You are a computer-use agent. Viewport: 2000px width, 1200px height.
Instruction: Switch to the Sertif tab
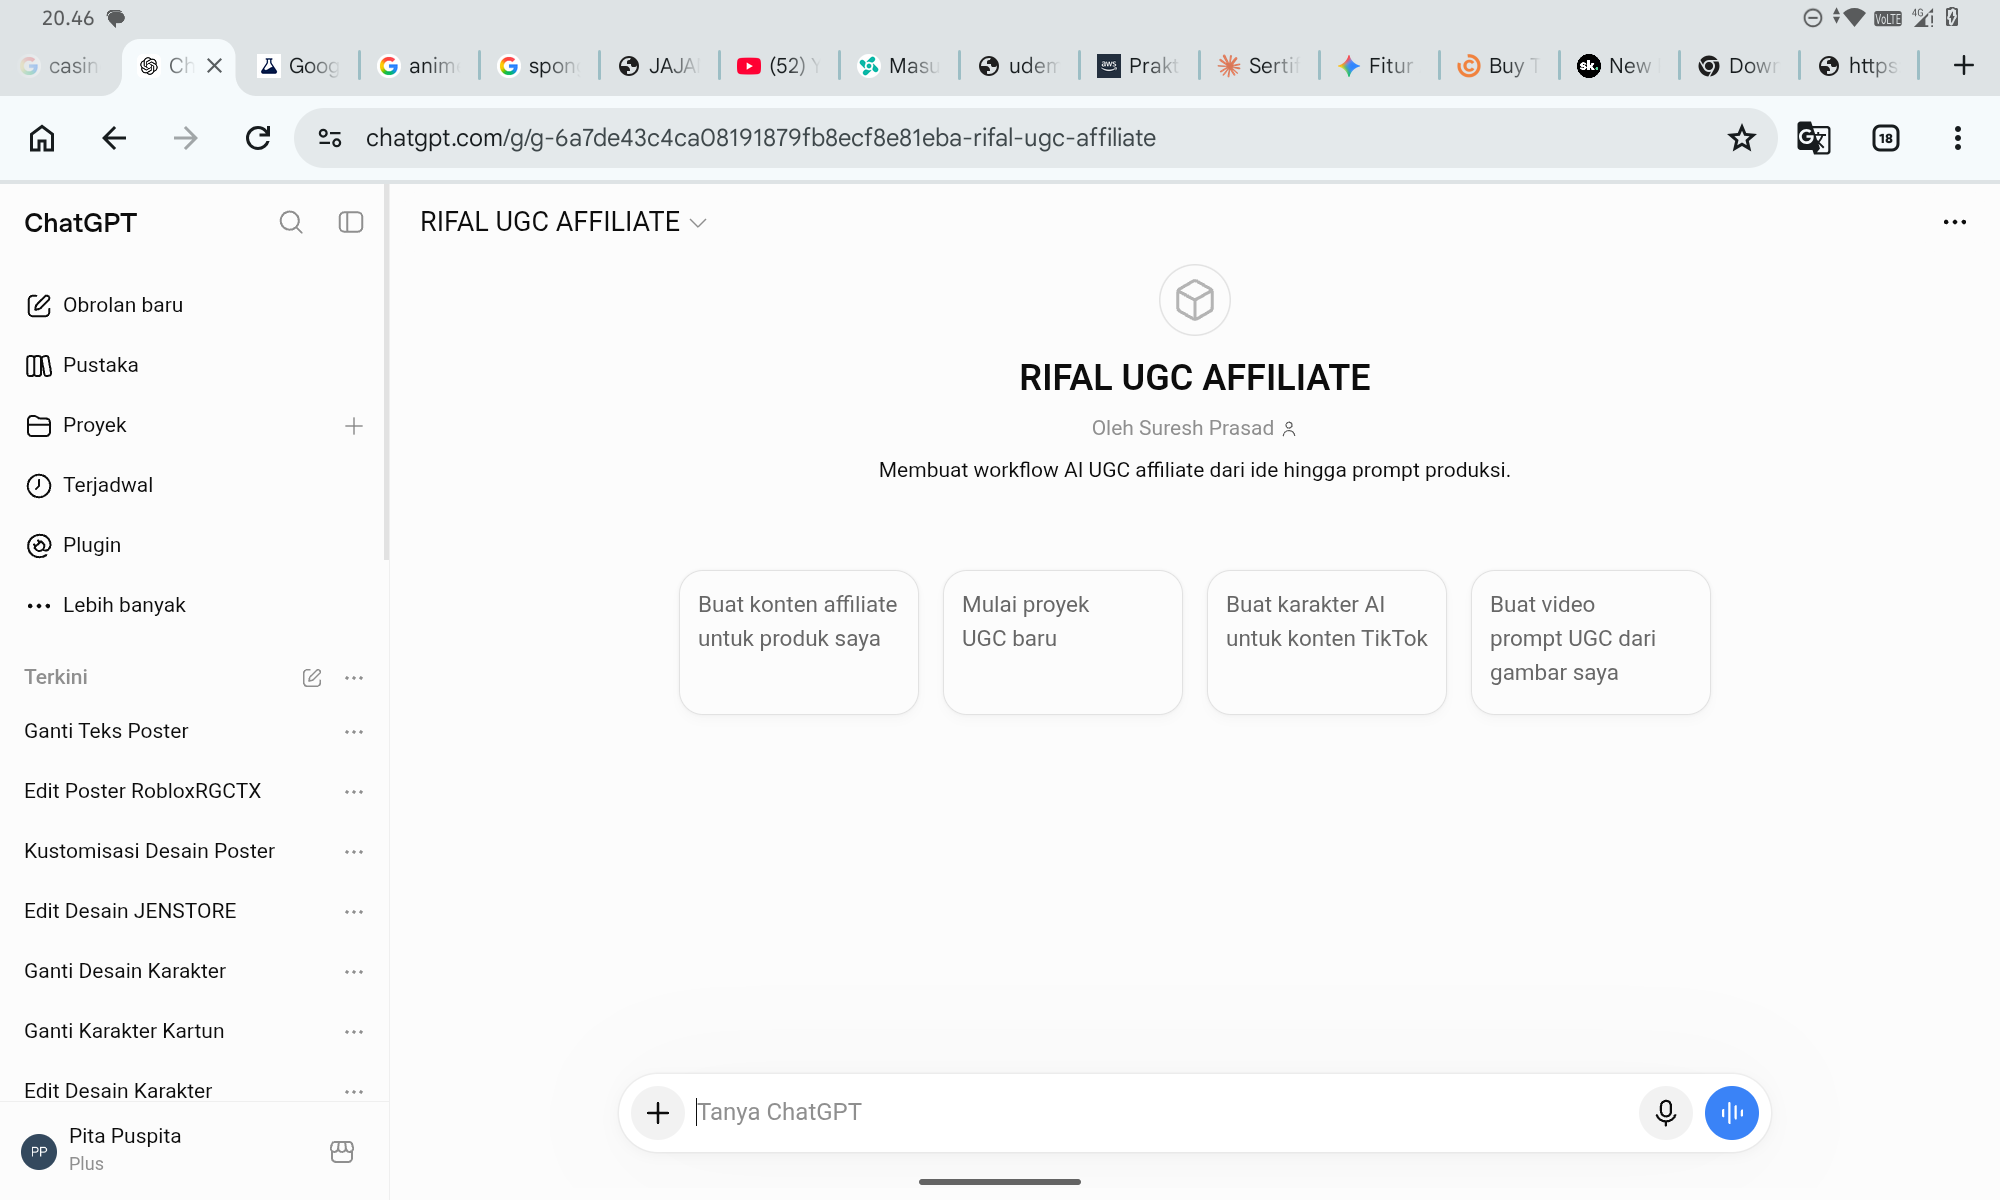(x=1258, y=66)
